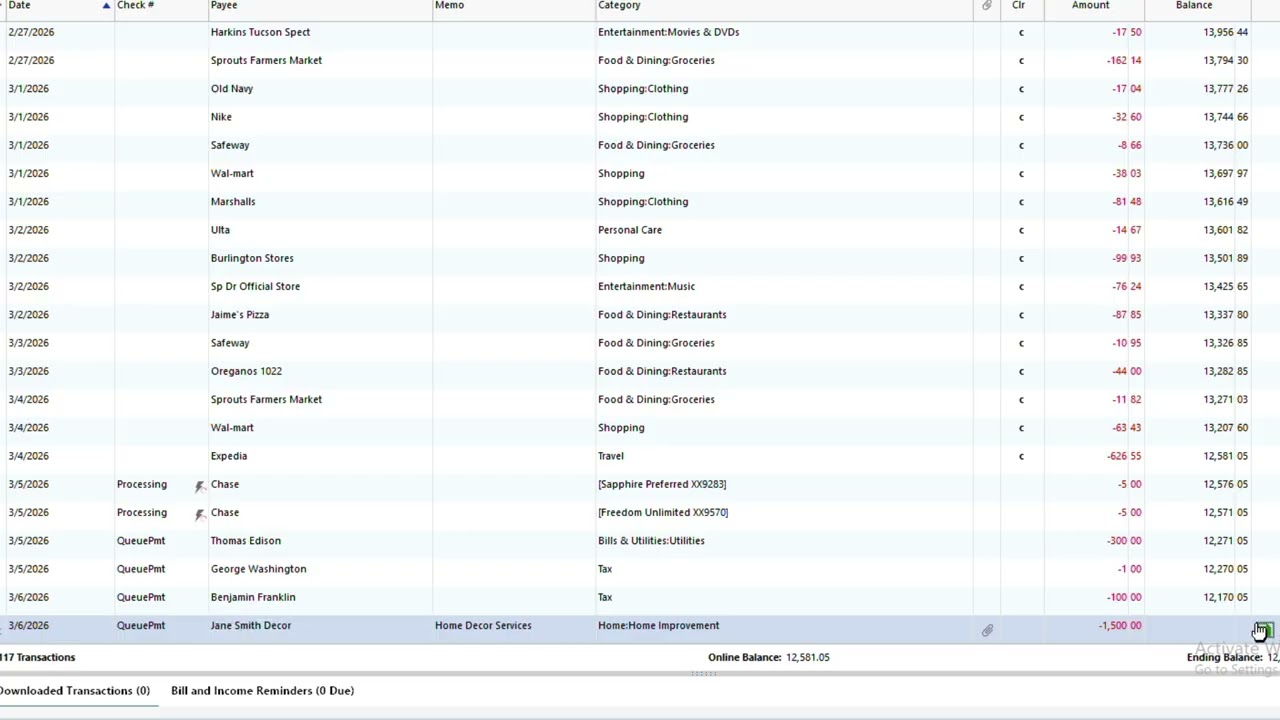Viewport: 1280px width, 720px height.
Task: Open the Downloaded Transactions (0) tab
Action: tap(75, 690)
